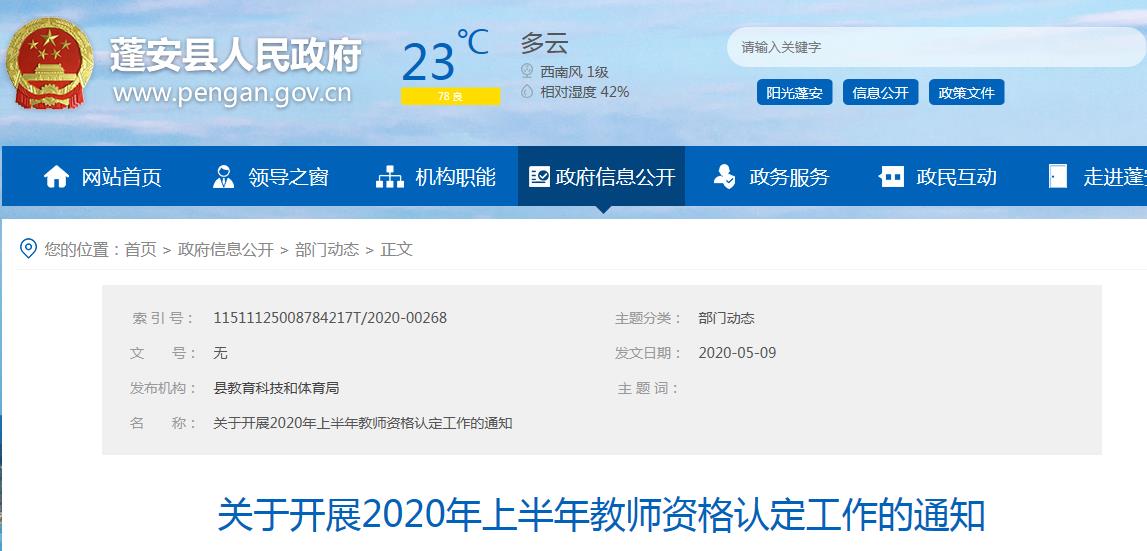Click the 无 document number value
The width and height of the screenshot is (1147, 551).
pyautogui.click(x=220, y=353)
